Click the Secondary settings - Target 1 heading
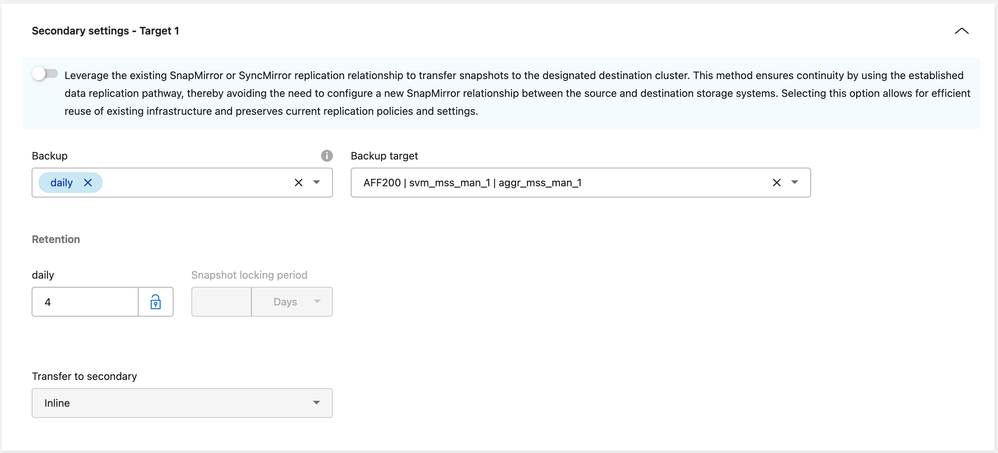 point(106,31)
